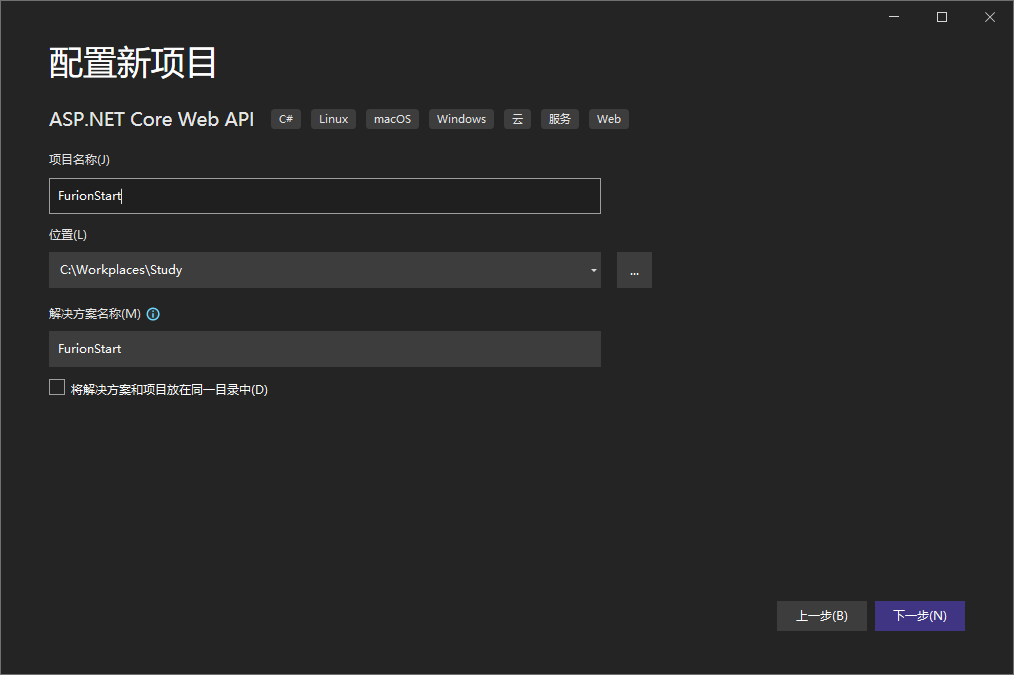Click the 服务 tag
The height and width of the screenshot is (675, 1014).
point(560,119)
